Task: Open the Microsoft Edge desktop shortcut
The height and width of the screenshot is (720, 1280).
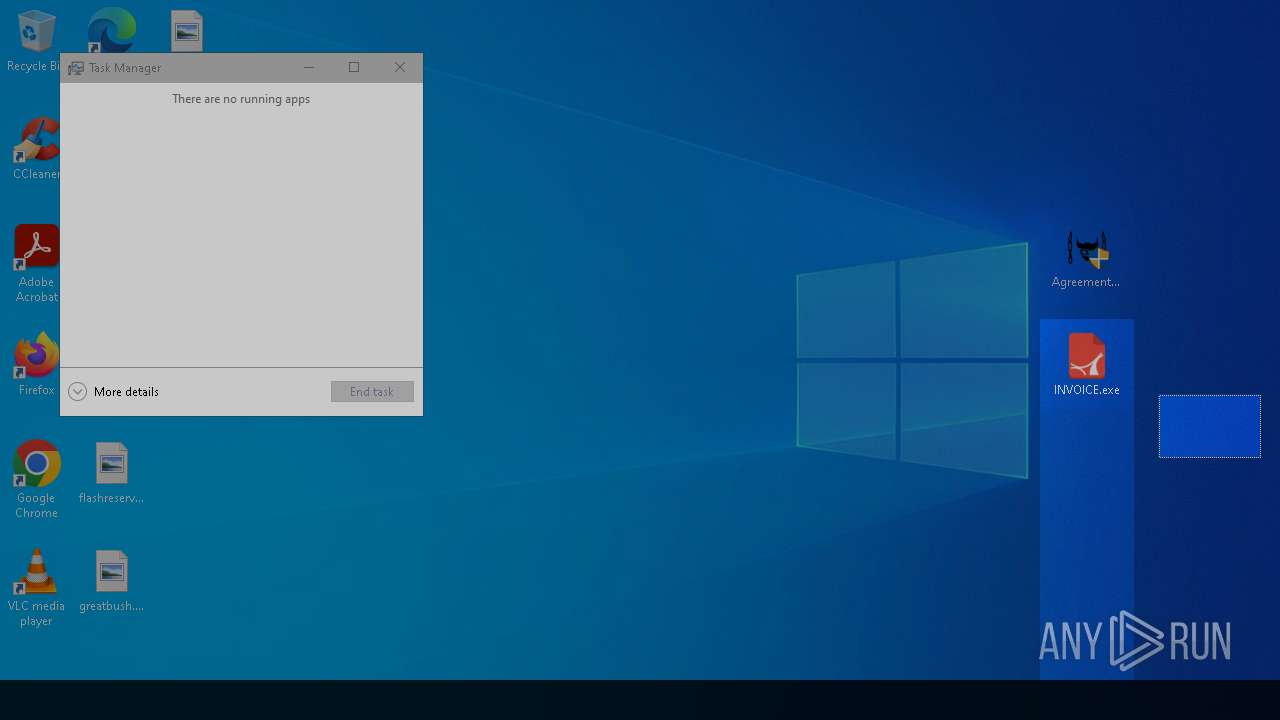Action: pyautogui.click(x=110, y=30)
